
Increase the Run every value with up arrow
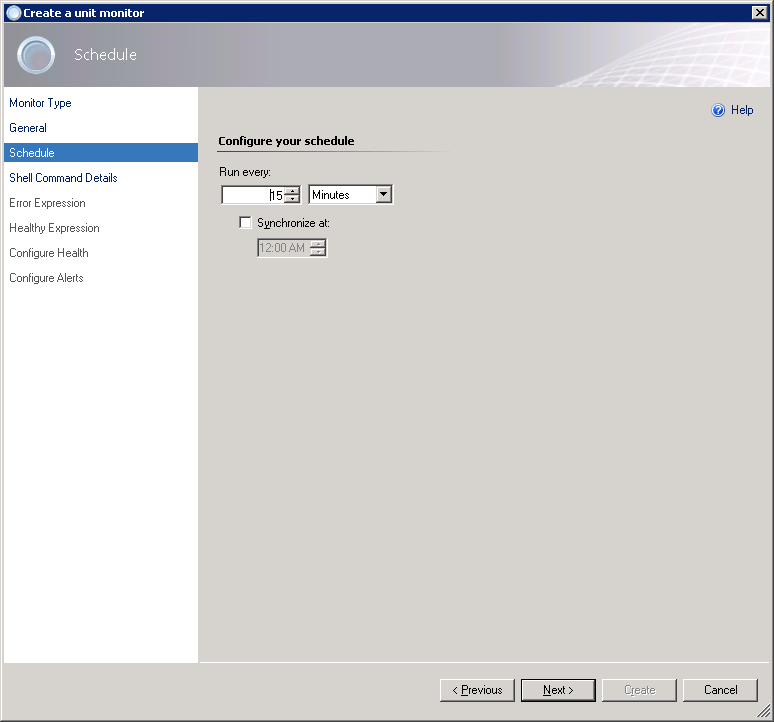[292, 191]
